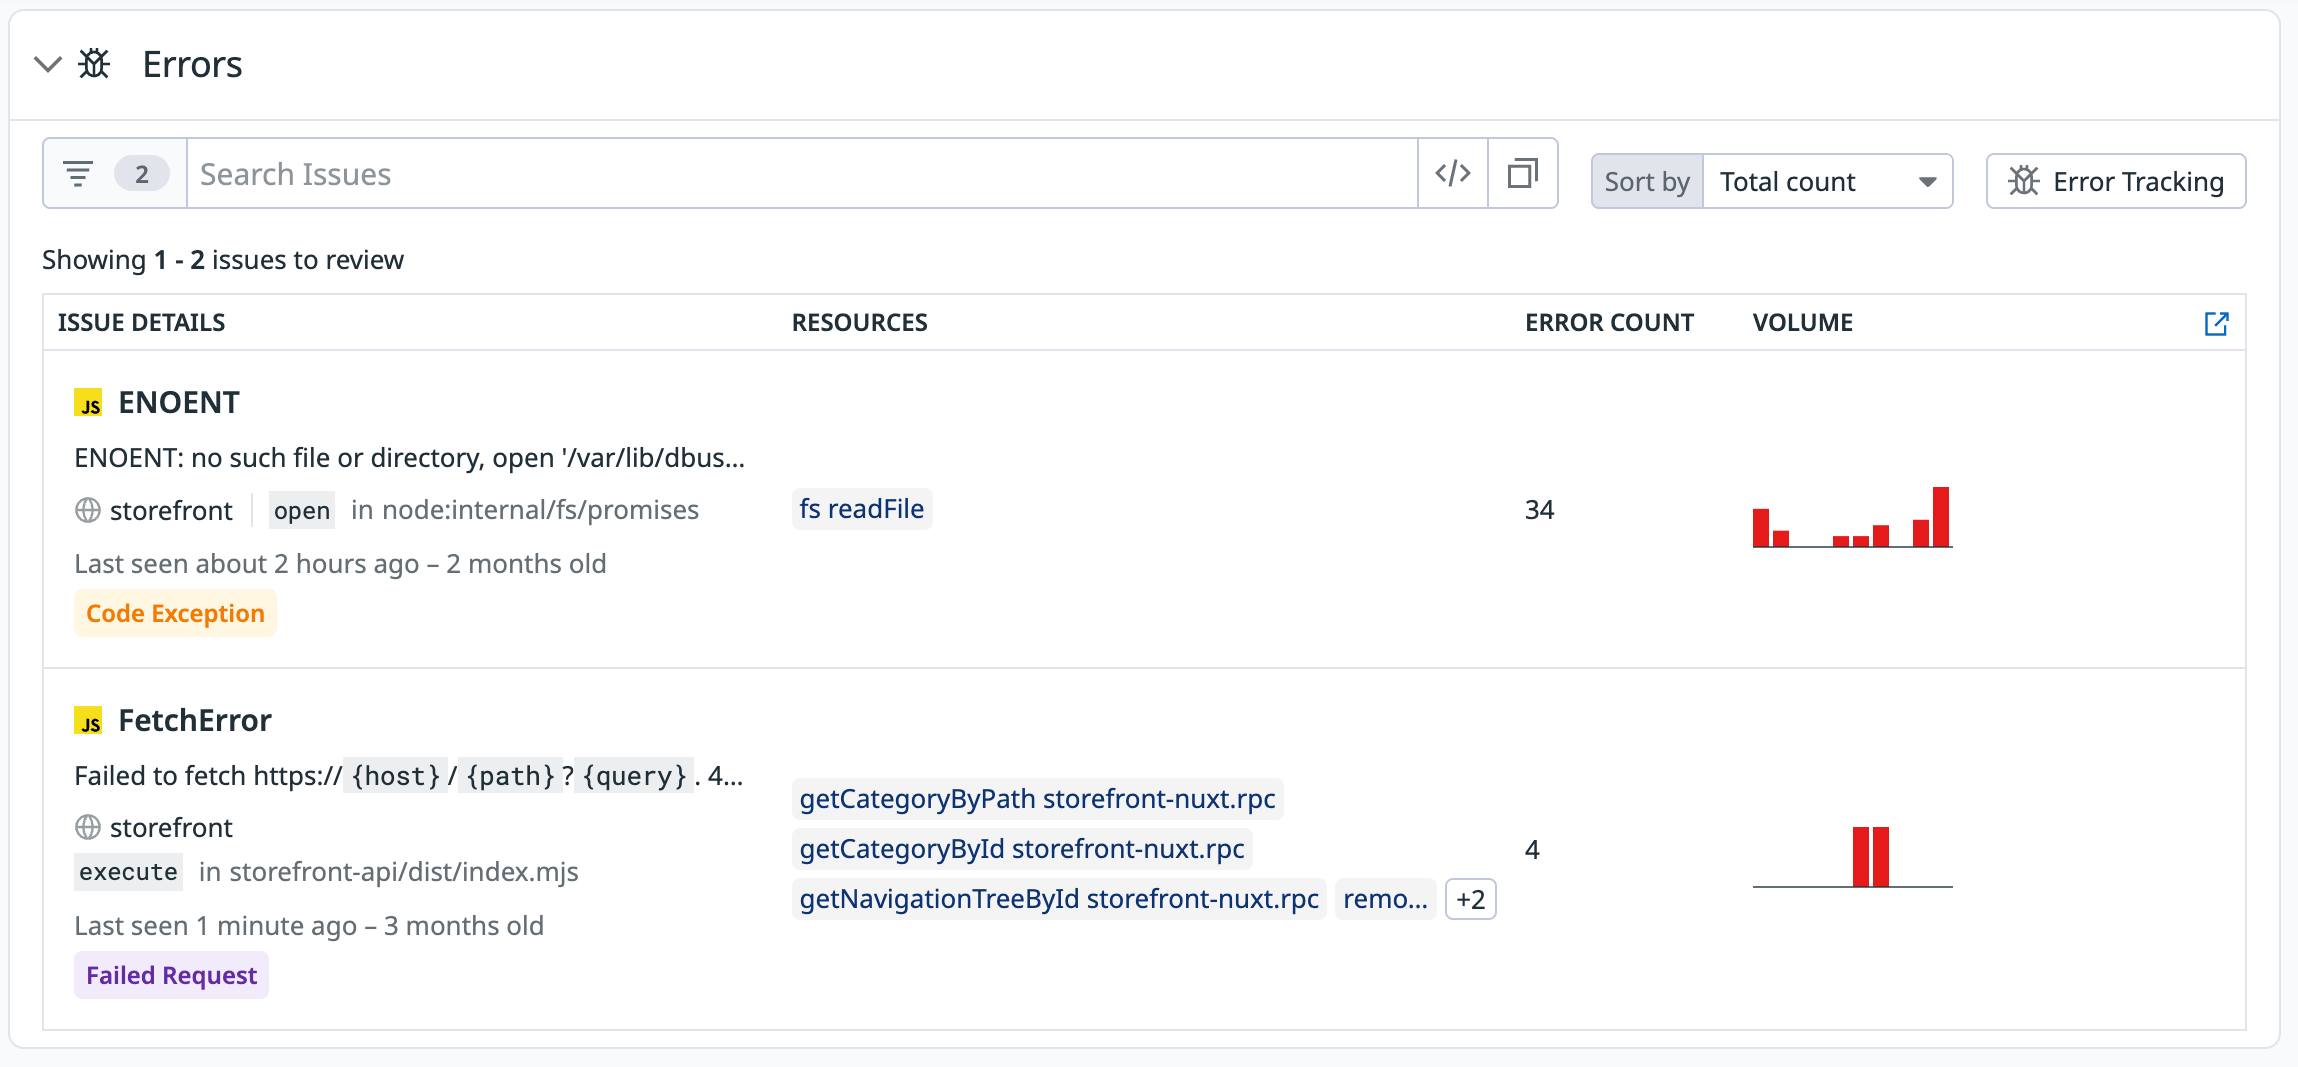The image size is (2298, 1067).
Task: Select getNavigationTreeById storefront-nuxt.rpc resource
Action: pyautogui.click(x=1059, y=899)
